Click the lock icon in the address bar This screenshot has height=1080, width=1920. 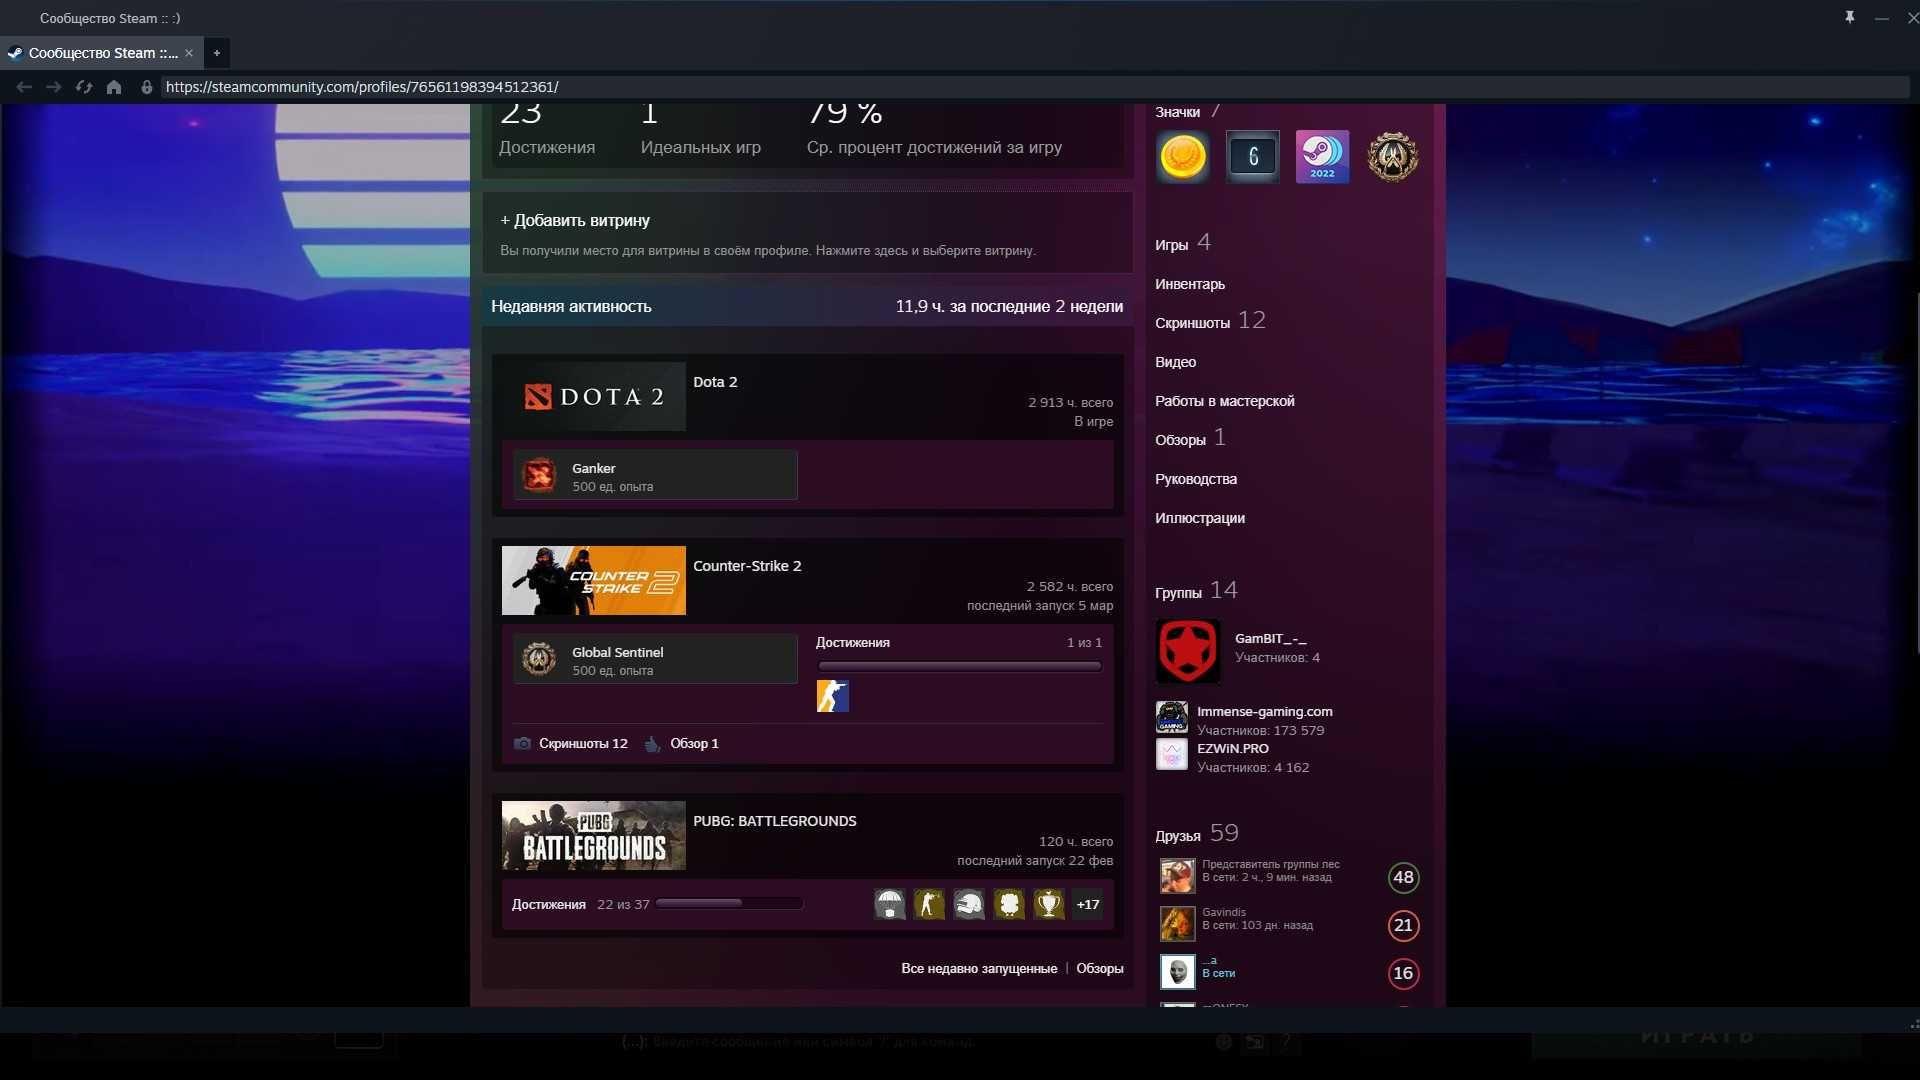(147, 87)
